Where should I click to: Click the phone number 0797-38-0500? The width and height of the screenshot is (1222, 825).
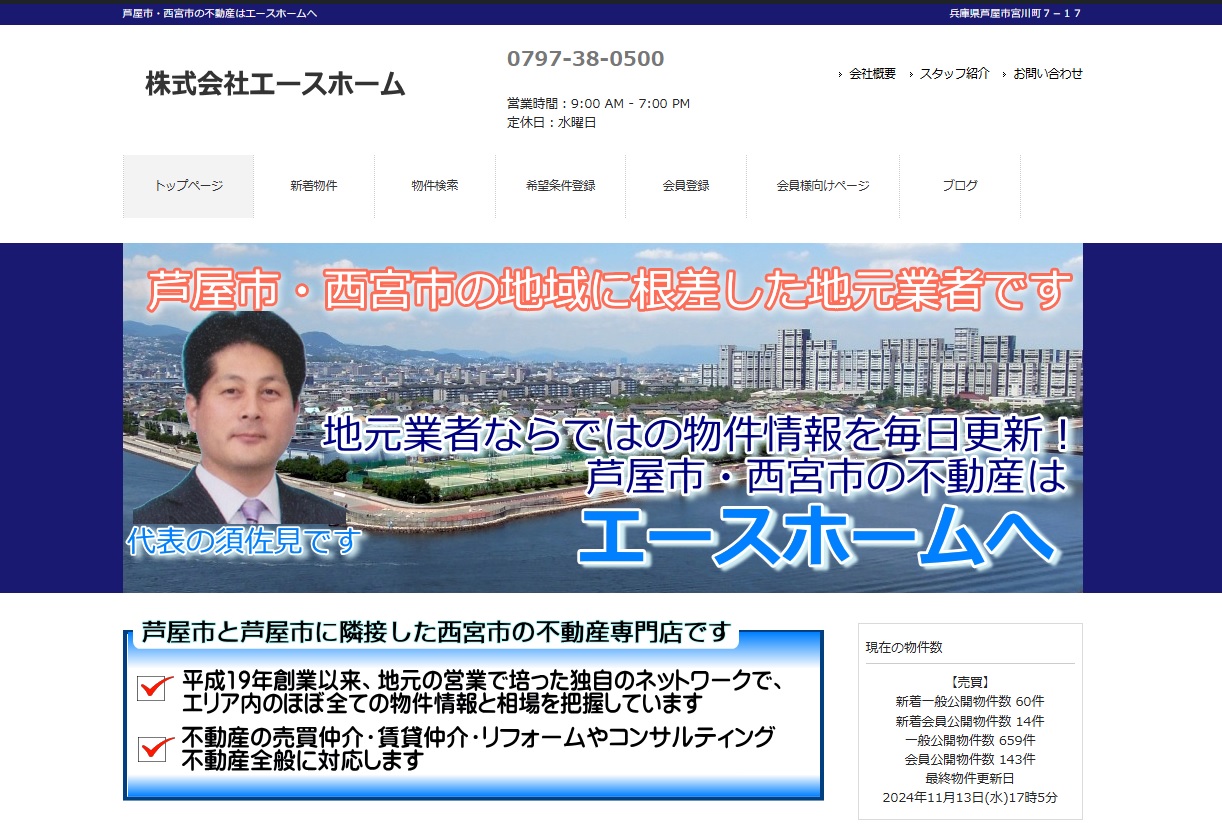point(585,59)
